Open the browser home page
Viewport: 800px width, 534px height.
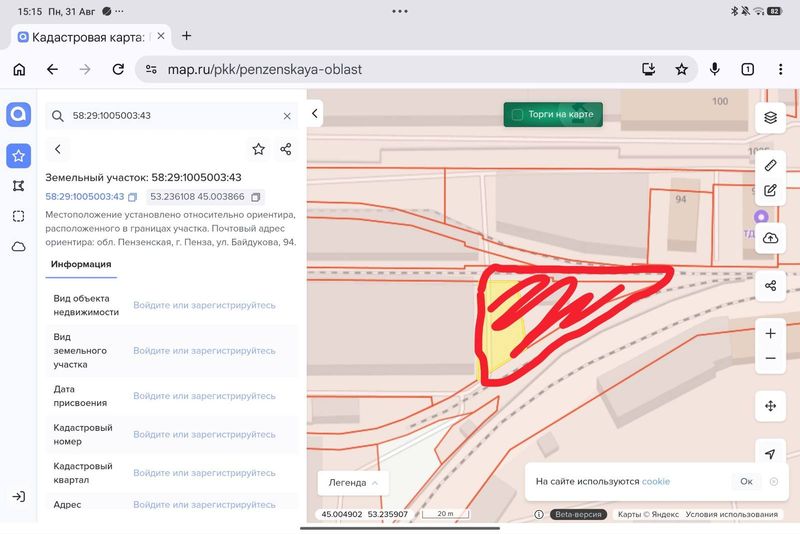click(x=19, y=69)
